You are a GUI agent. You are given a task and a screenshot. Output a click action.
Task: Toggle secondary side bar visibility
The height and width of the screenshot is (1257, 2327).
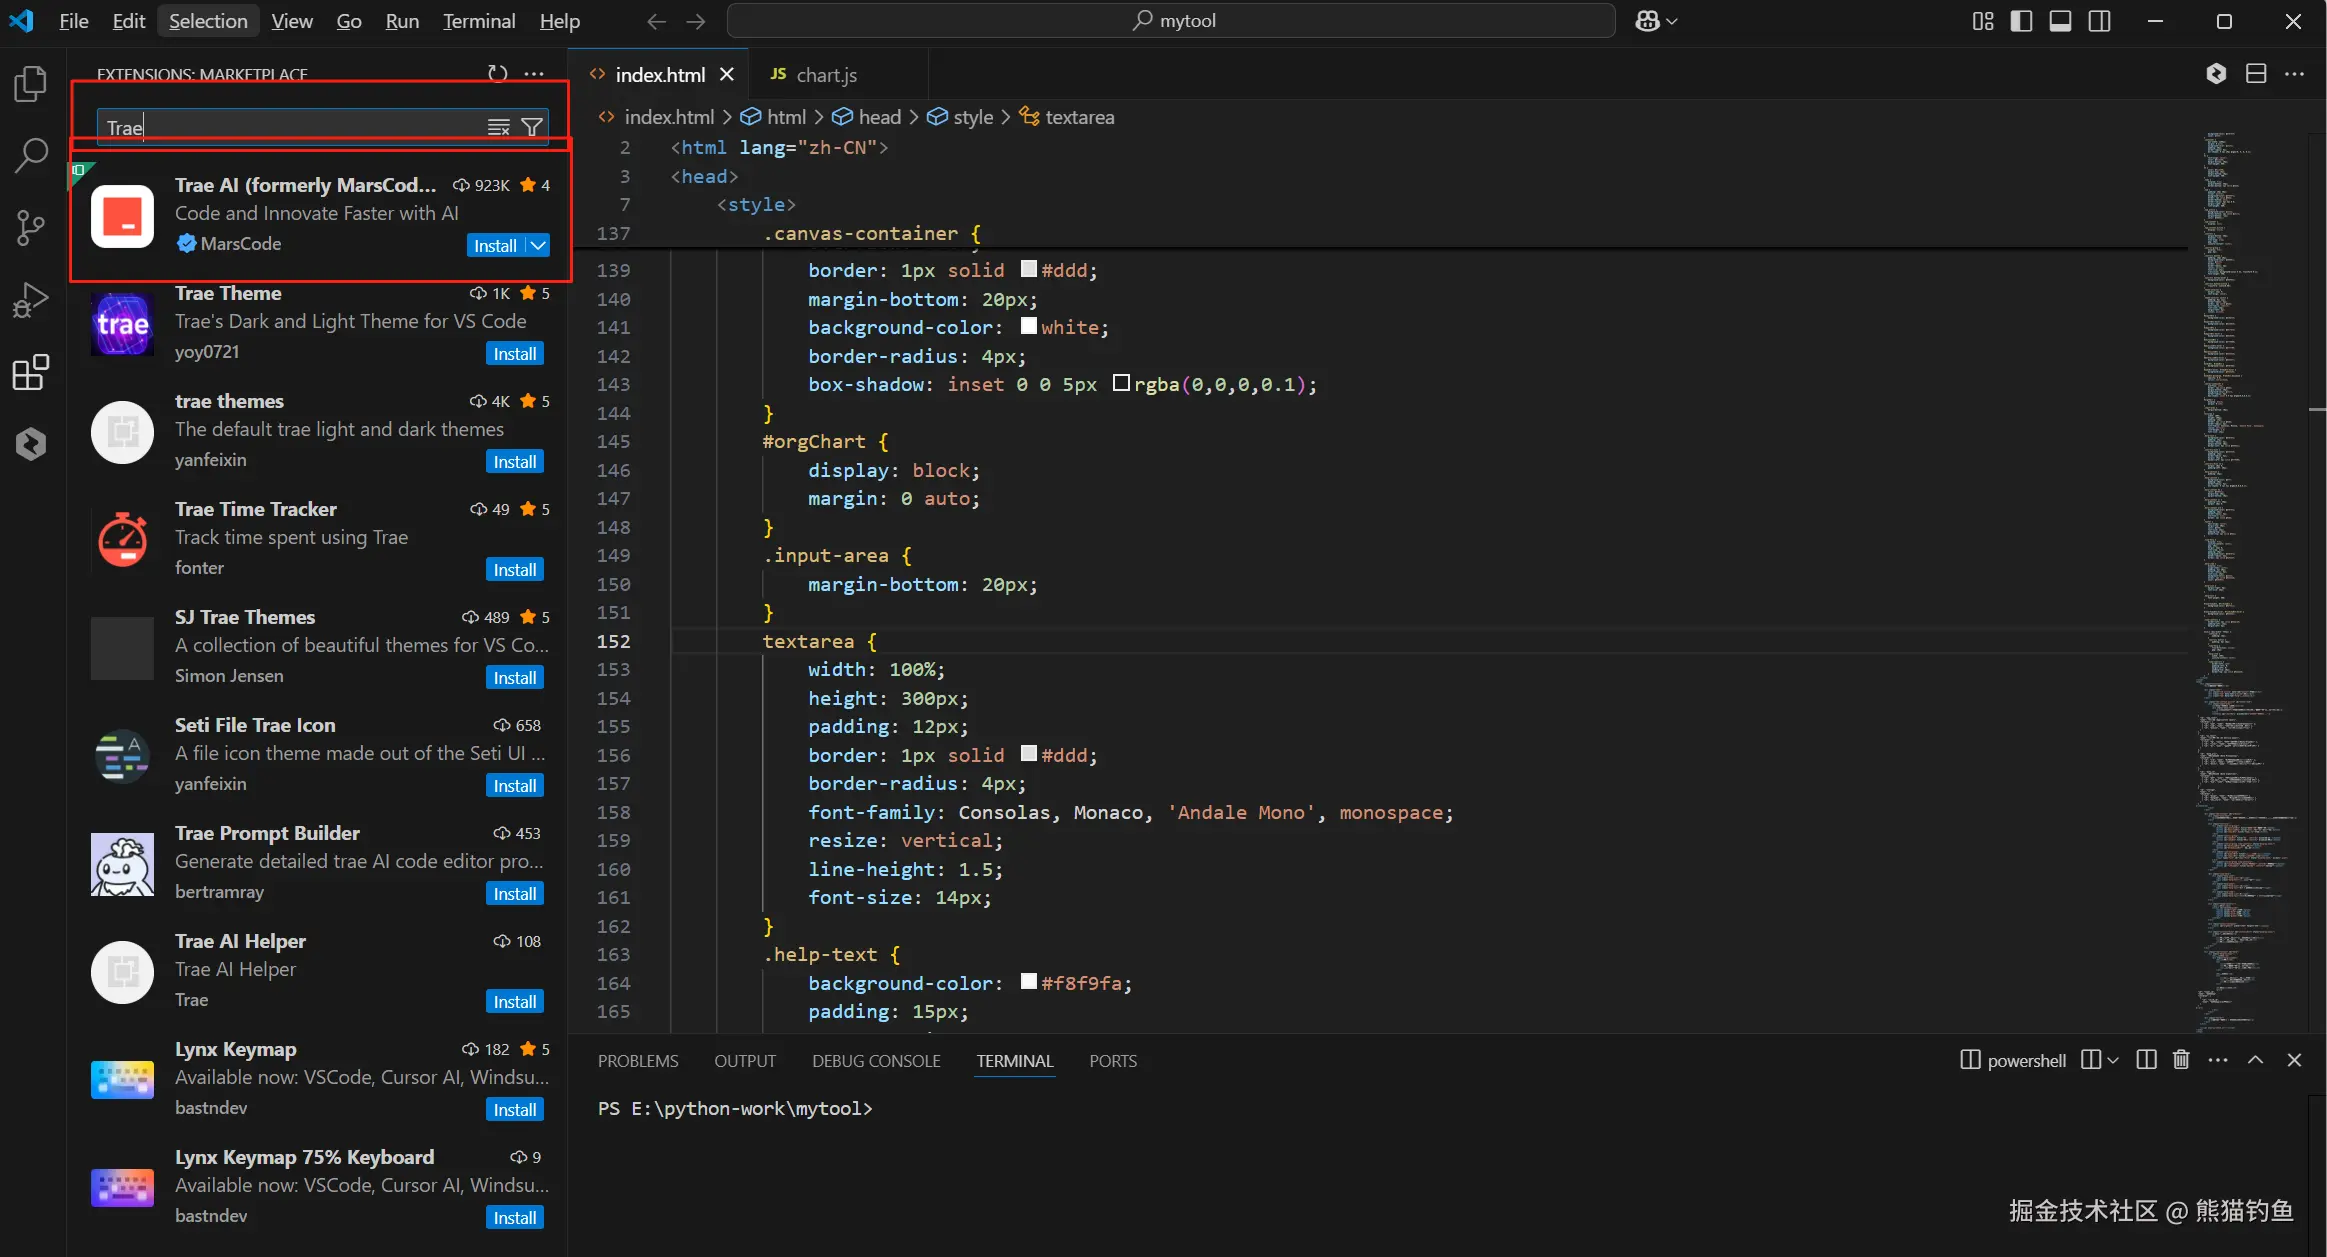point(2099,21)
